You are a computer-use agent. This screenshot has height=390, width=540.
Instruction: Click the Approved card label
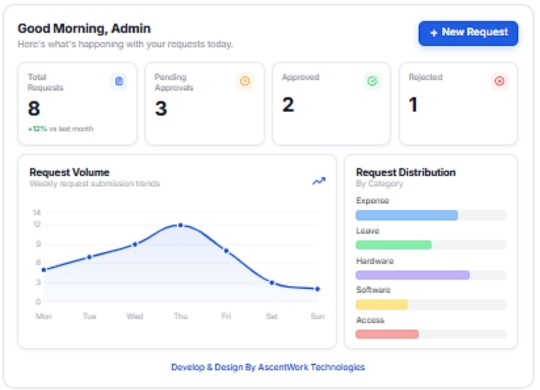pyautogui.click(x=301, y=77)
